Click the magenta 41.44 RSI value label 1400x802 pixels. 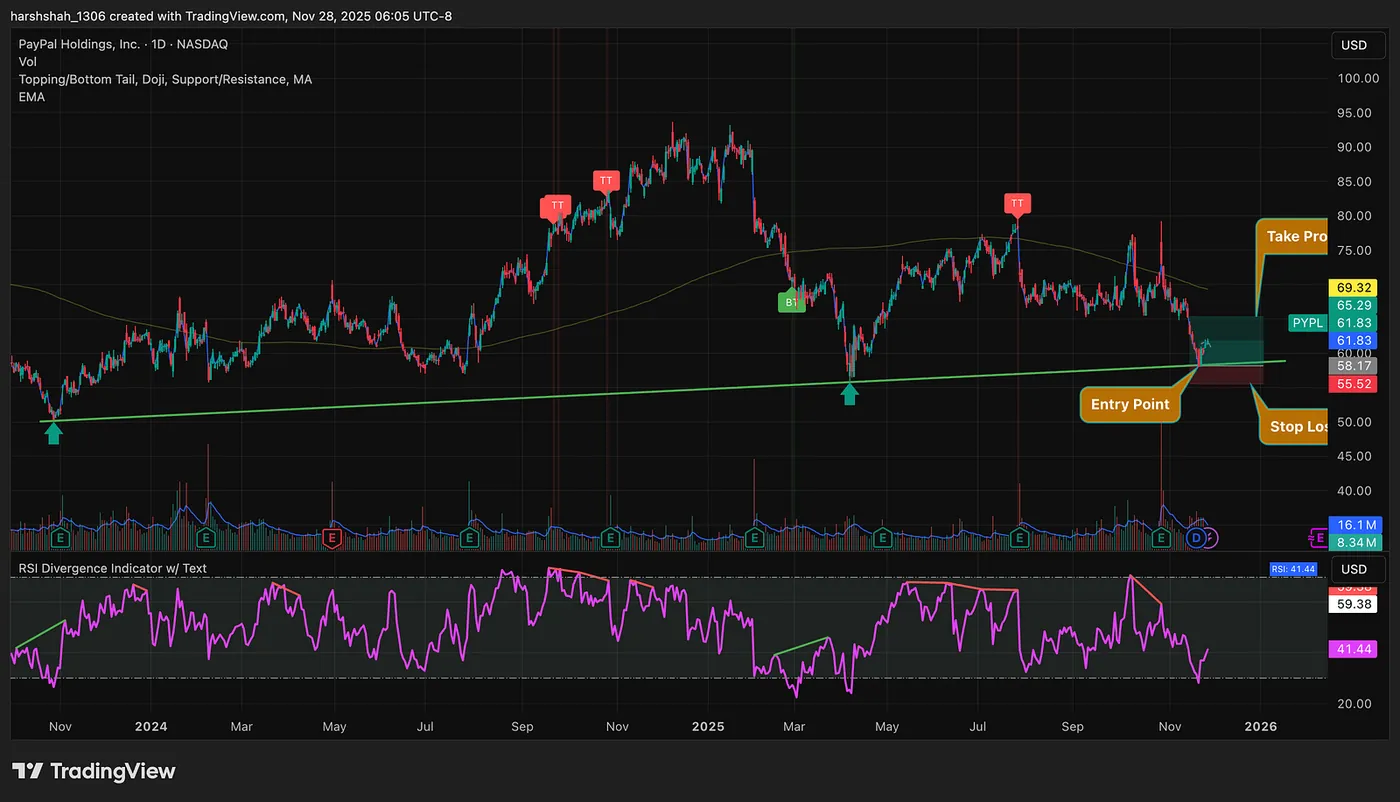point(1354,649)
